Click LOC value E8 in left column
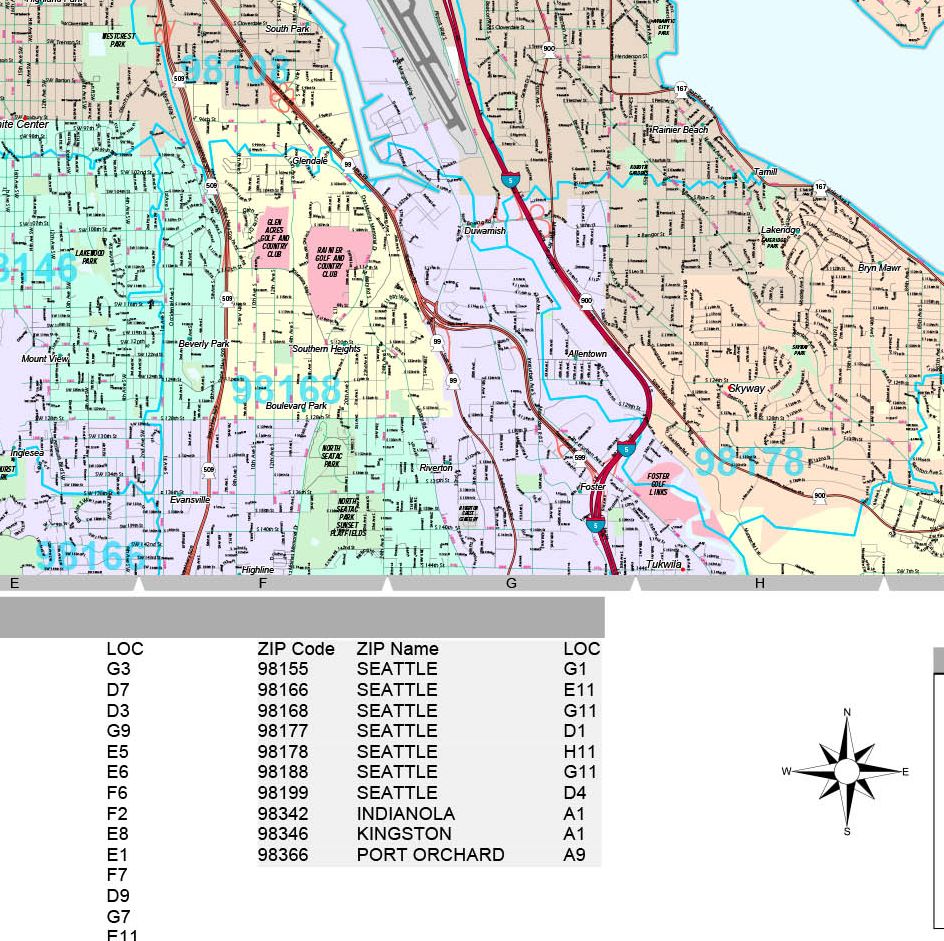 (117, 834)
